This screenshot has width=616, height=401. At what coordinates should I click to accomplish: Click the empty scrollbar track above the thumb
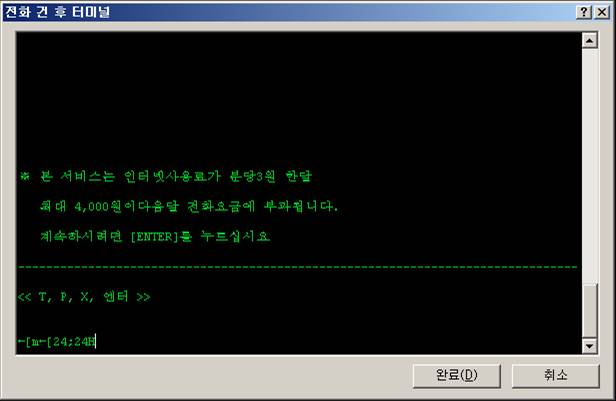pyautogui.click(x=589, y=165)
